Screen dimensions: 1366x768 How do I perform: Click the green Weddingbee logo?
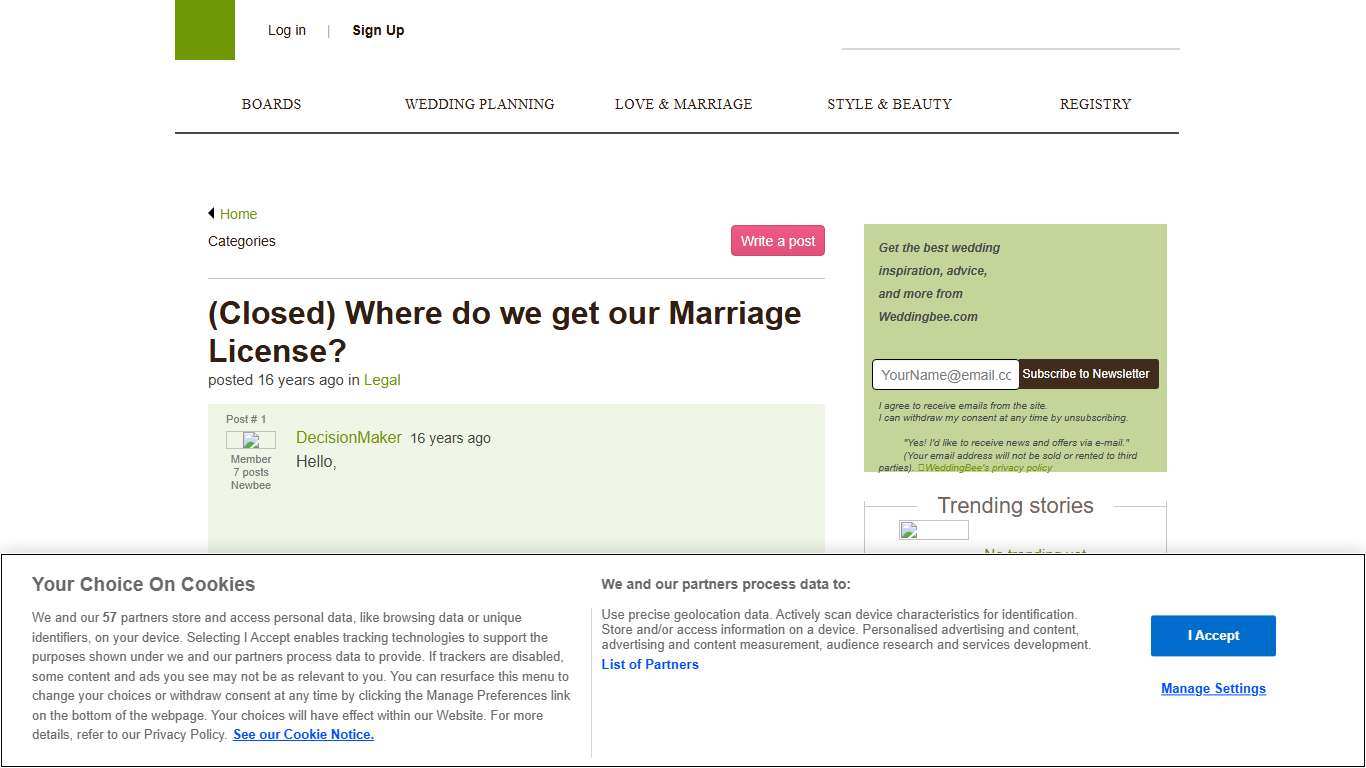point(204,30)
